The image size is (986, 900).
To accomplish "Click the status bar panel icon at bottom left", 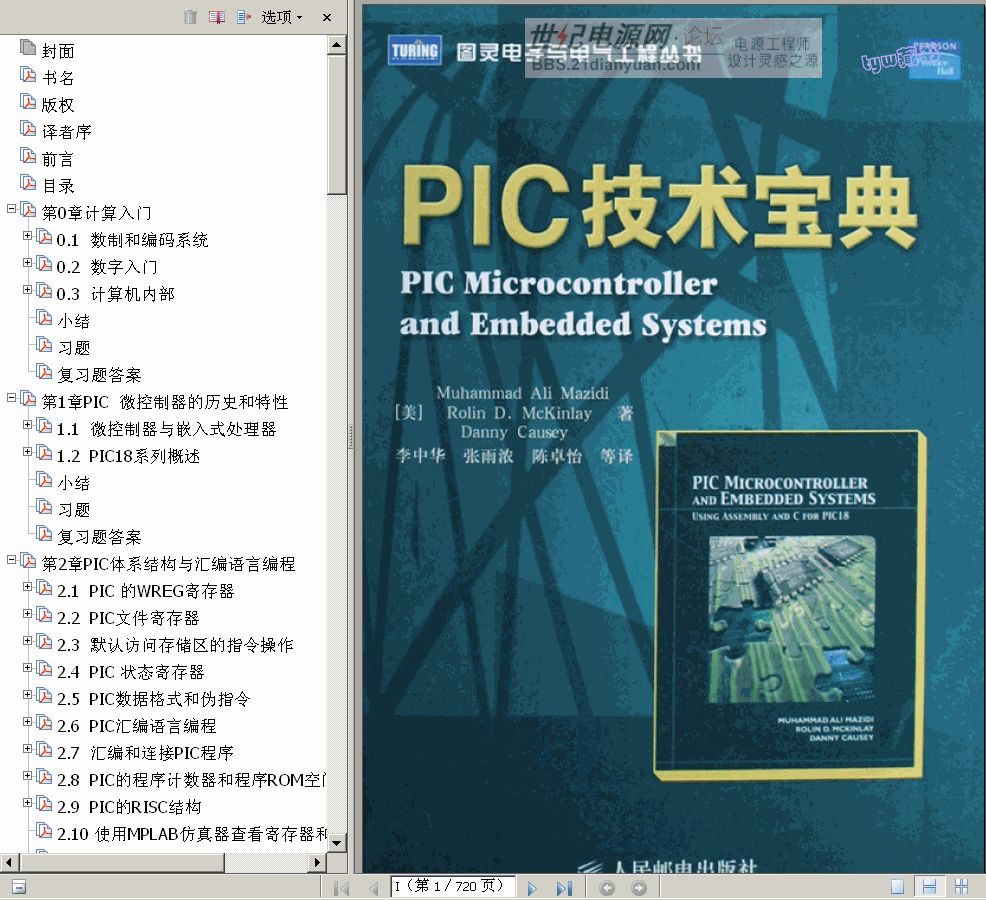I will click(19, 888).
